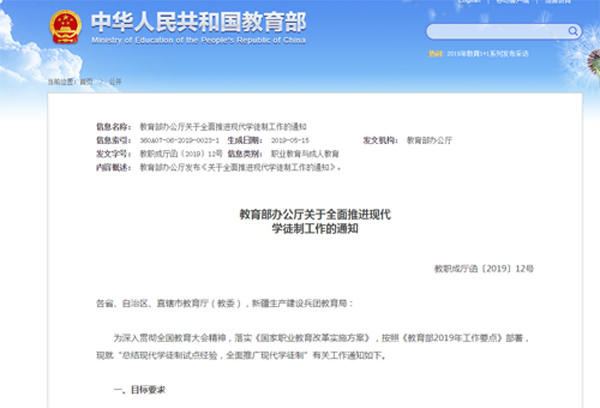Screen dimensions: 600x408
Task: Click the 首页 breadcrumb link
Action: (x=86, y=82)
